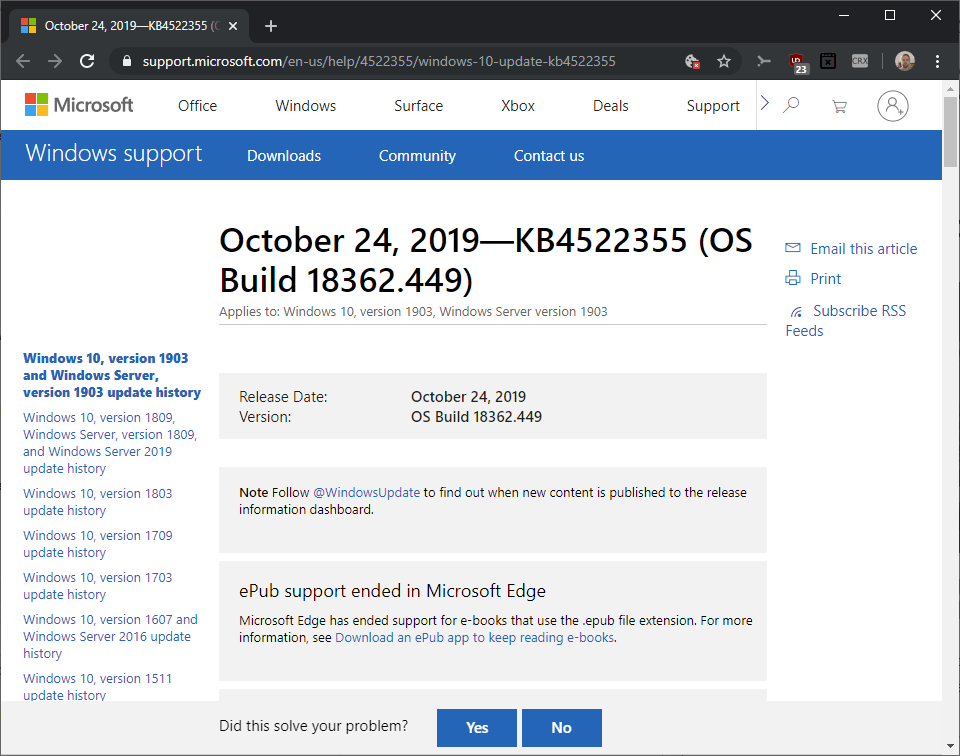Image resolution: width=960 pixels, height=756 pixels.
Task: Open version 1709 update history
Action: point(97,544)
